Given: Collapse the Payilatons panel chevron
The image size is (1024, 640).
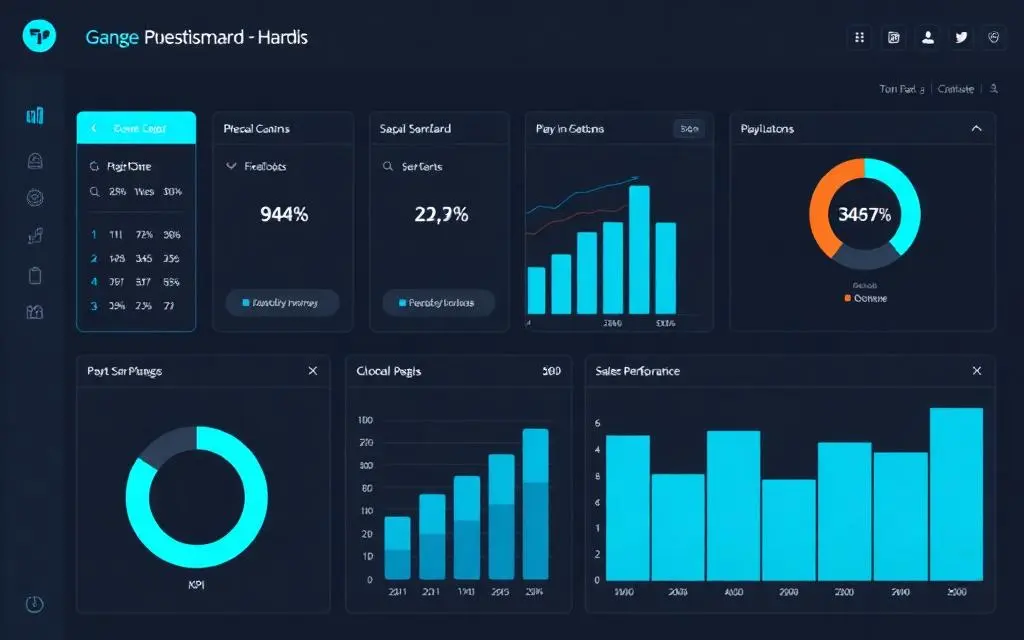Looking at the screenshot, I should point(976,129).
